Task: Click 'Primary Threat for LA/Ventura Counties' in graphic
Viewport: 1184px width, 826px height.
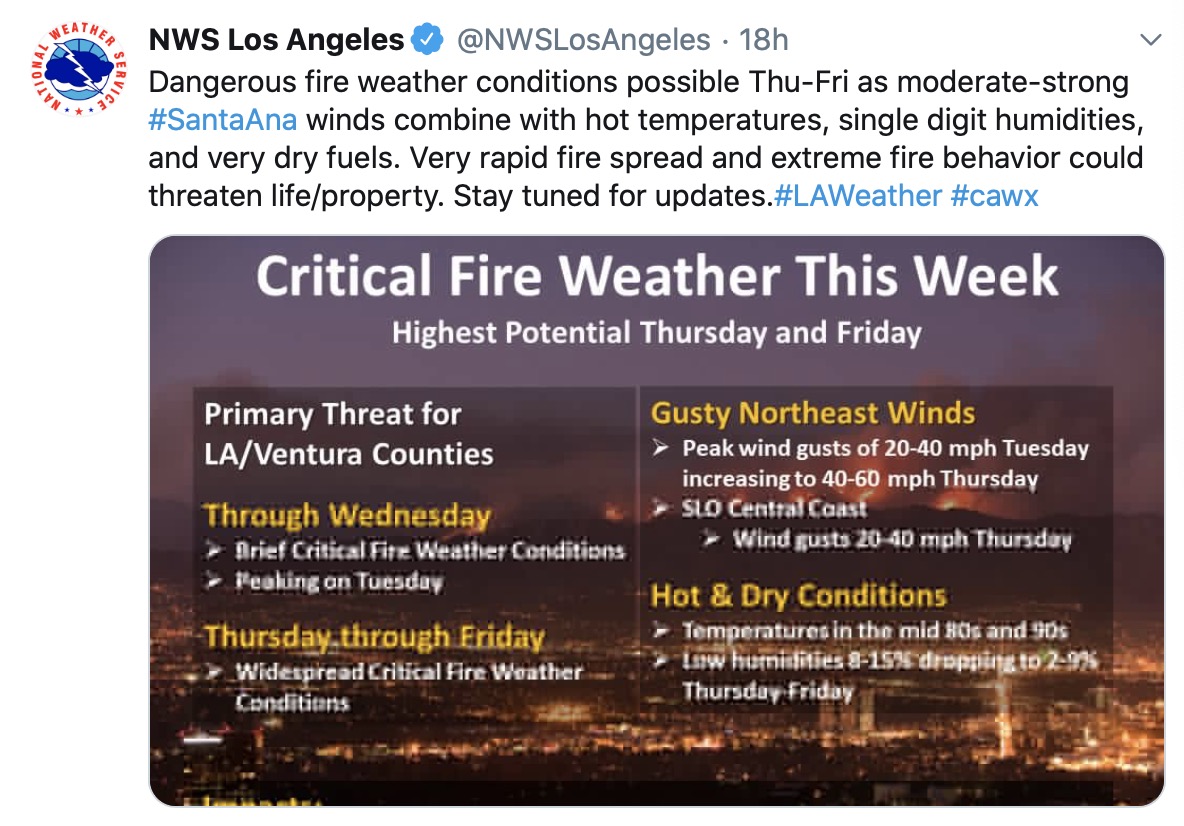Action: click(x=349, y=434)
